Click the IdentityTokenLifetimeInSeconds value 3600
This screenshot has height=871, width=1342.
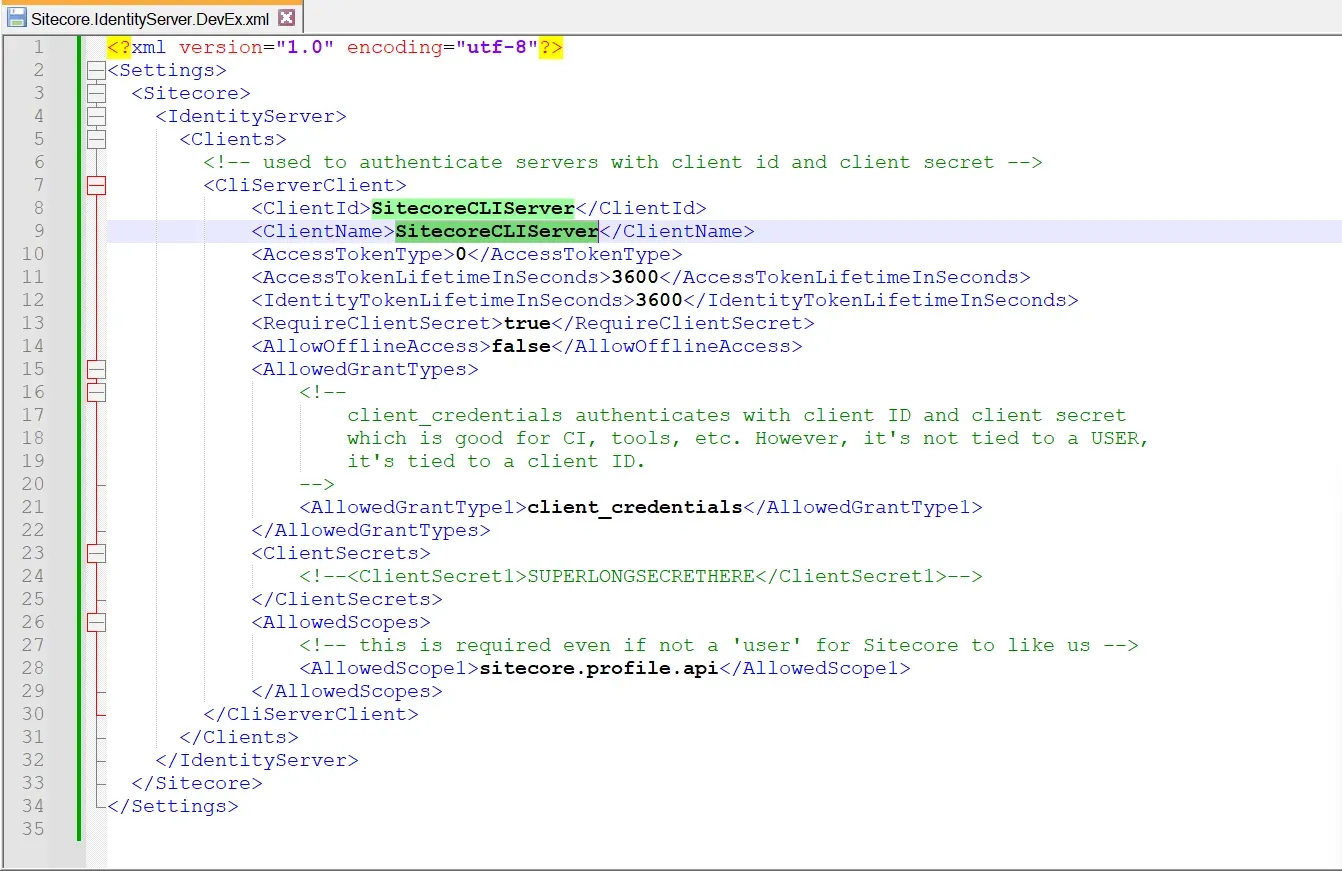pyautogui.click(x=659, y=300)
